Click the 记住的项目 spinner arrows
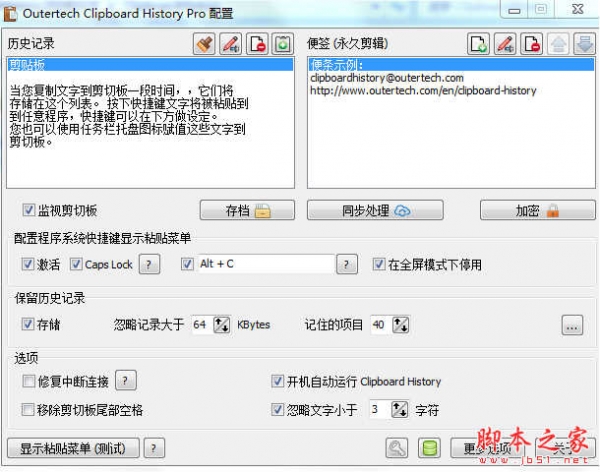Image resolution: width=600 pixels, height=472 pixels. 401,325
